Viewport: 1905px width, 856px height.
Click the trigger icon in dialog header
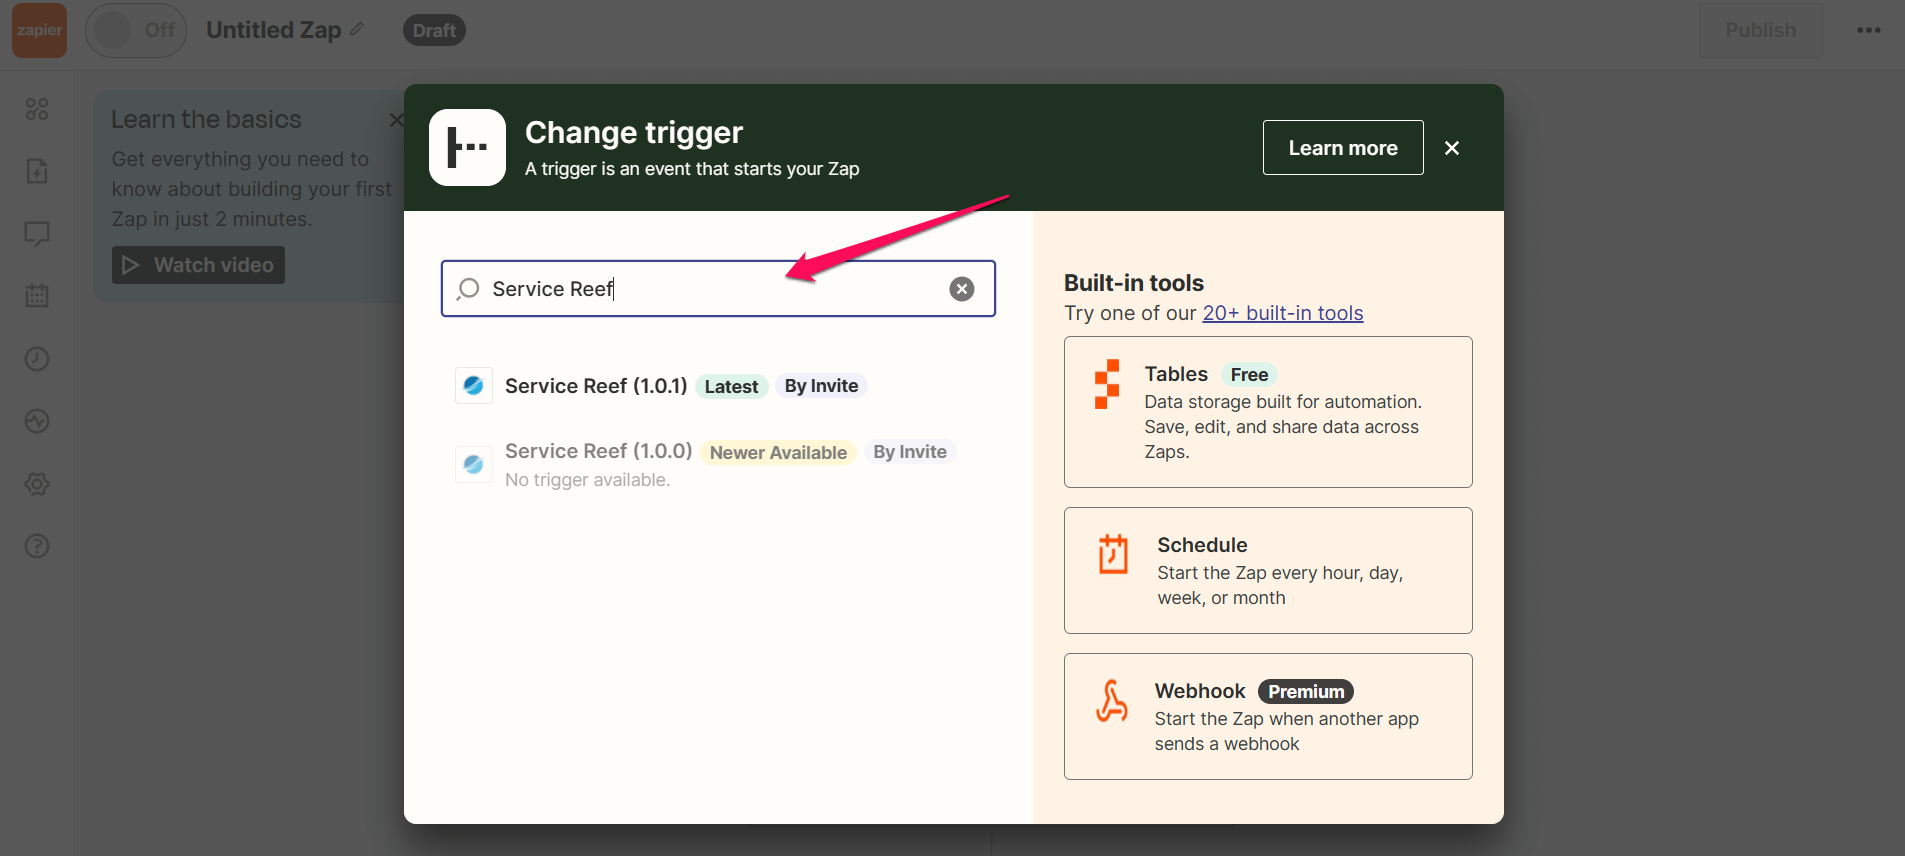click(467, 147)
